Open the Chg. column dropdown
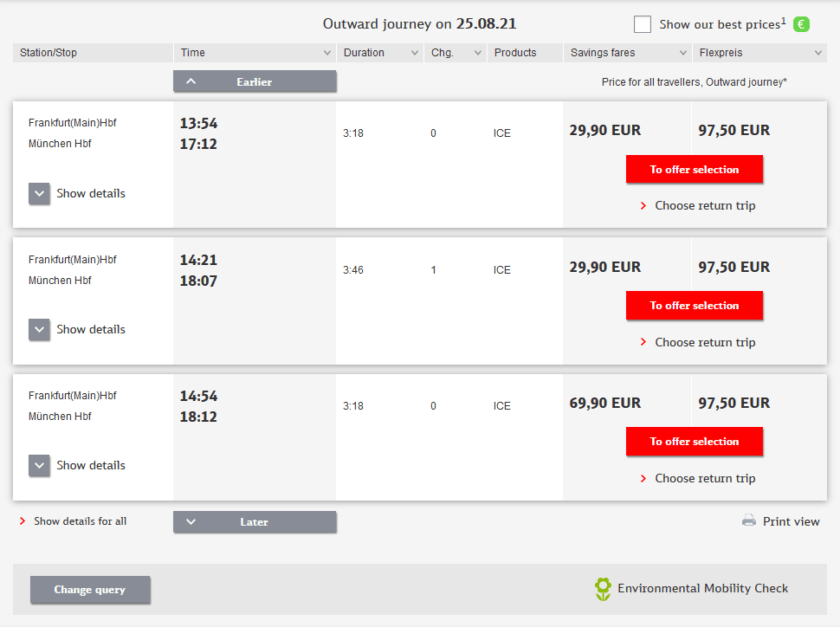Viewport: 840px width, 627px height. coord(477,52)
